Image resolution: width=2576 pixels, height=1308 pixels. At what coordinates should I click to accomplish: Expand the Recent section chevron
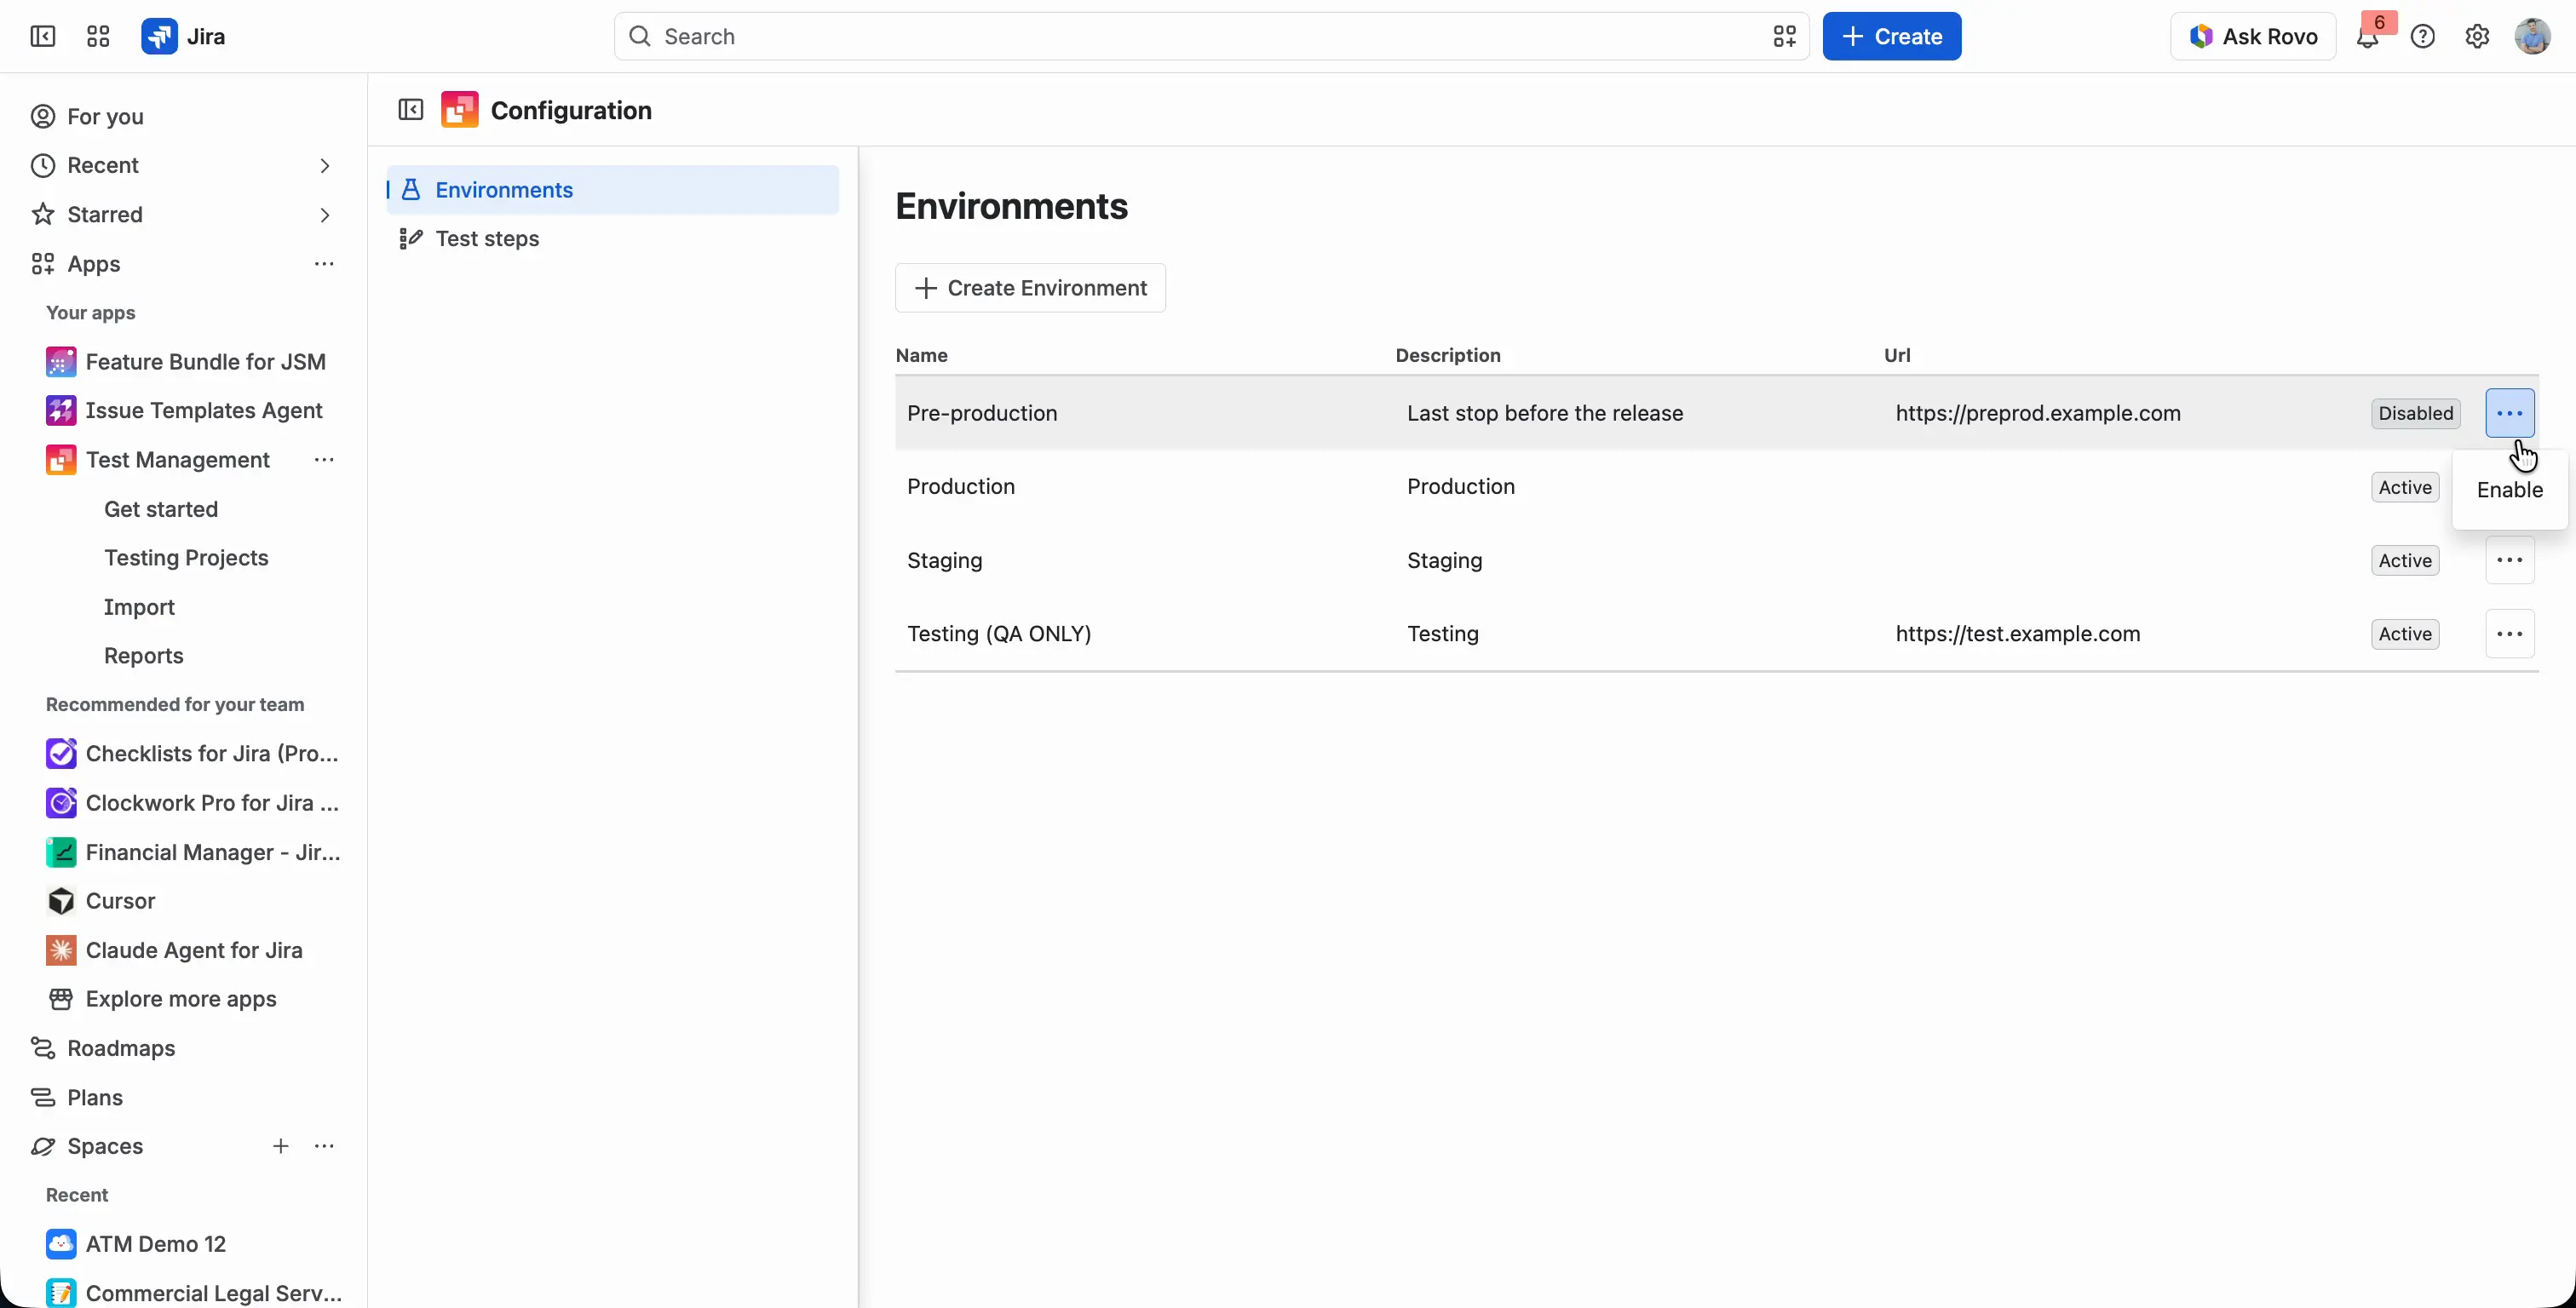pos(324,166)
